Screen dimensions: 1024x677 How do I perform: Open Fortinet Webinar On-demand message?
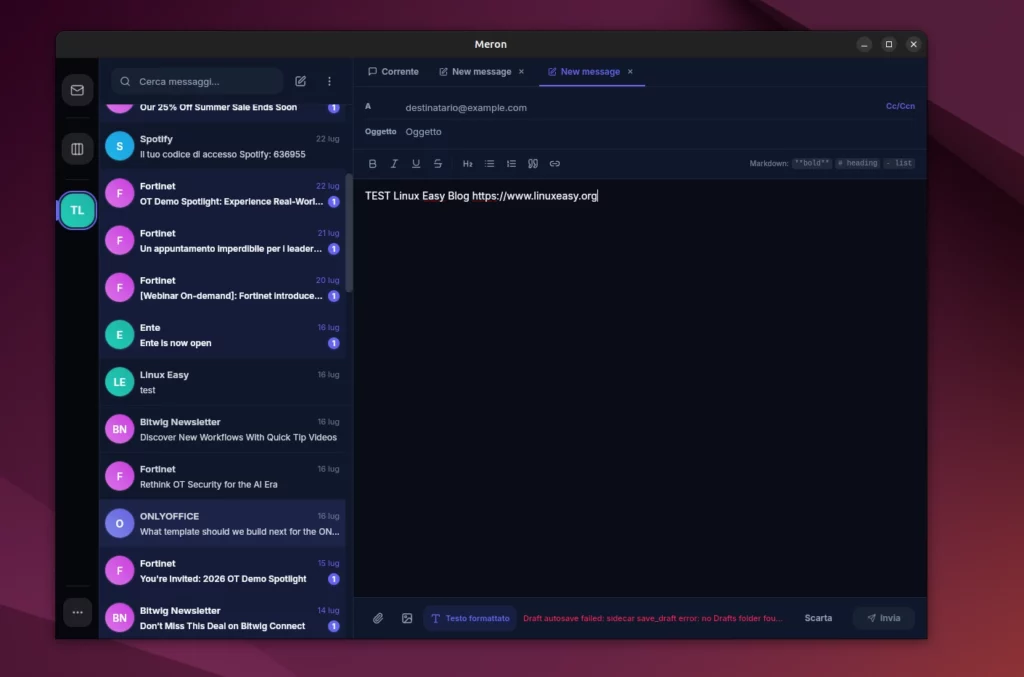[x=223, y=288]
